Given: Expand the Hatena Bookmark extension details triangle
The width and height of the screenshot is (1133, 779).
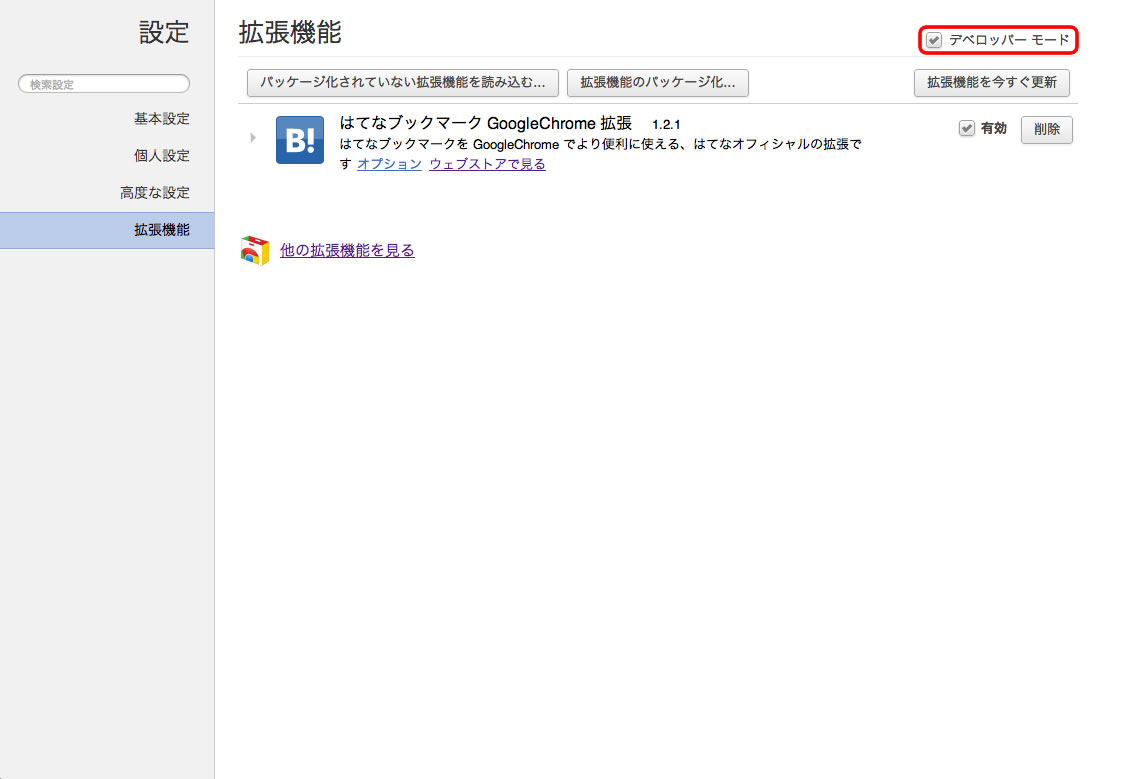Looking at the screenshot, I should click(x=252, y=137).
